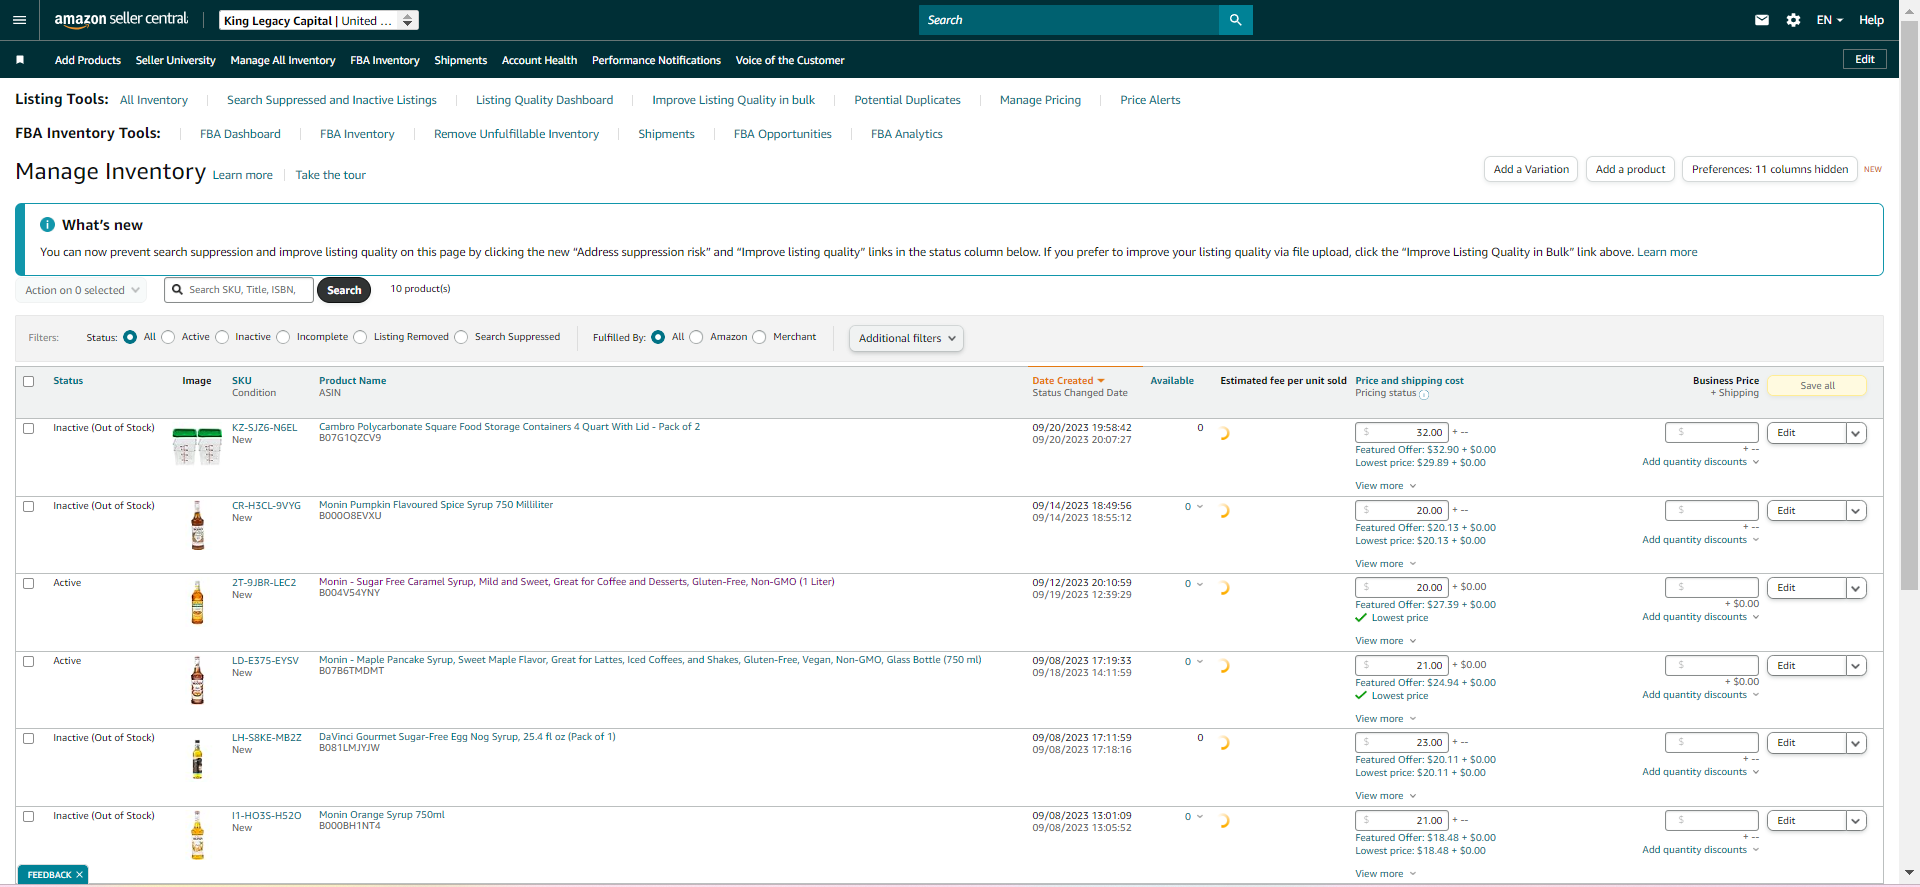This screenshot has height=887, width=1920.
Task: Open Add Products menu item
Action: tap(88, 60)
